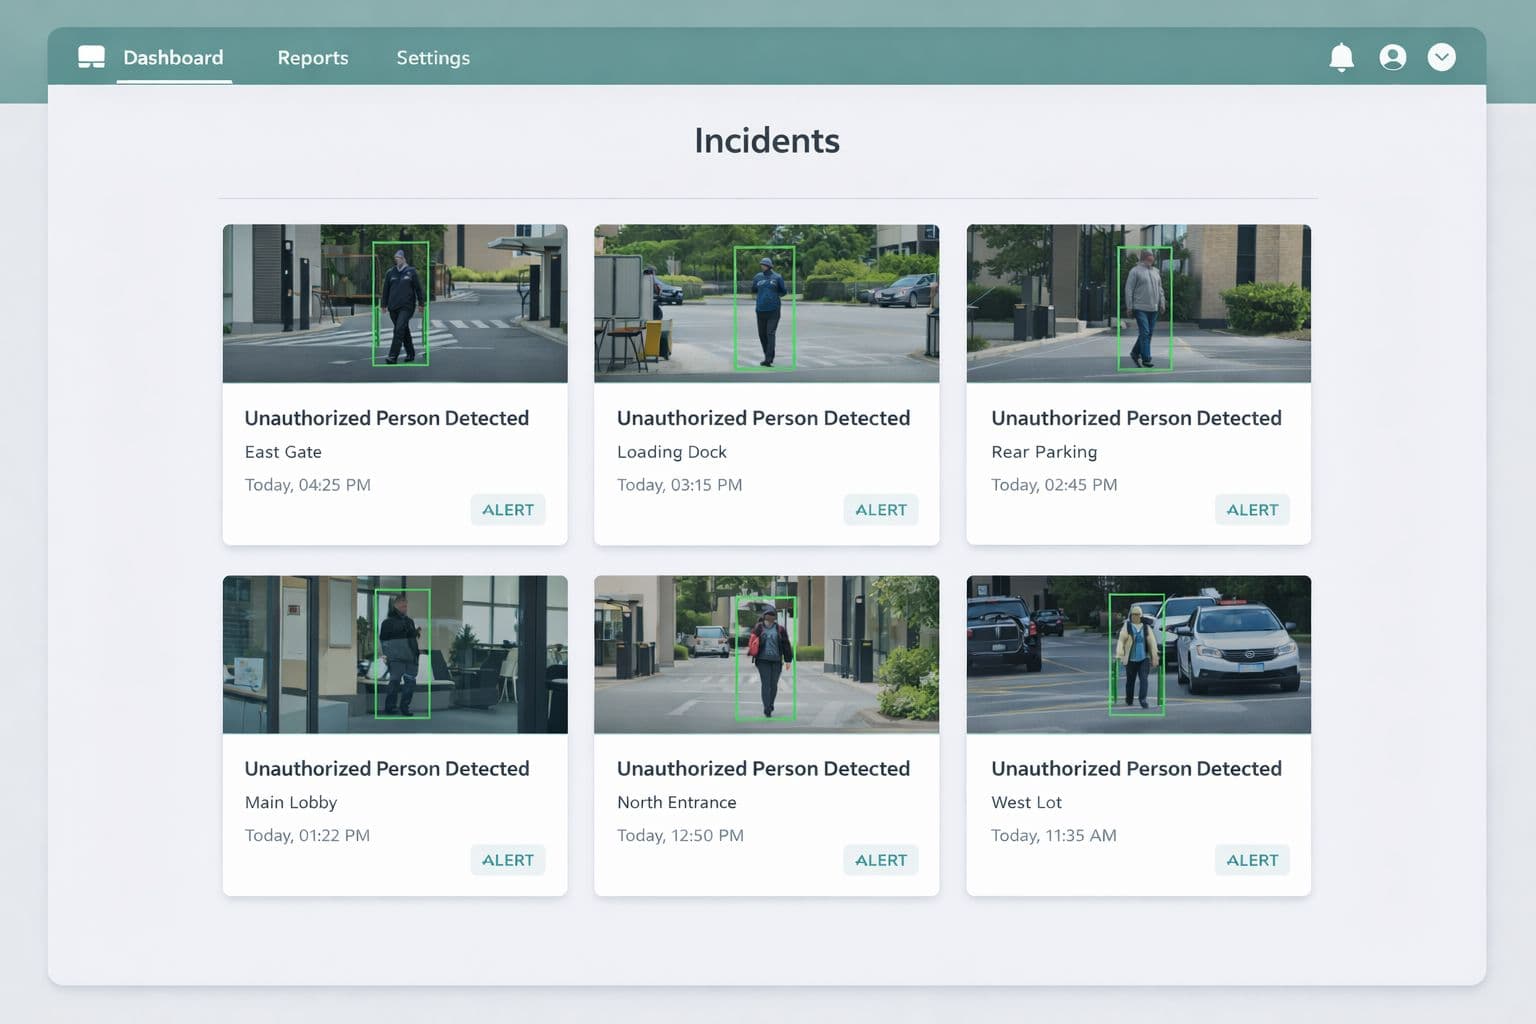The height and width of the screenshot is (1024, 1536).
Task: Switch to the Dashboard tab
Action: coord(173,57)
